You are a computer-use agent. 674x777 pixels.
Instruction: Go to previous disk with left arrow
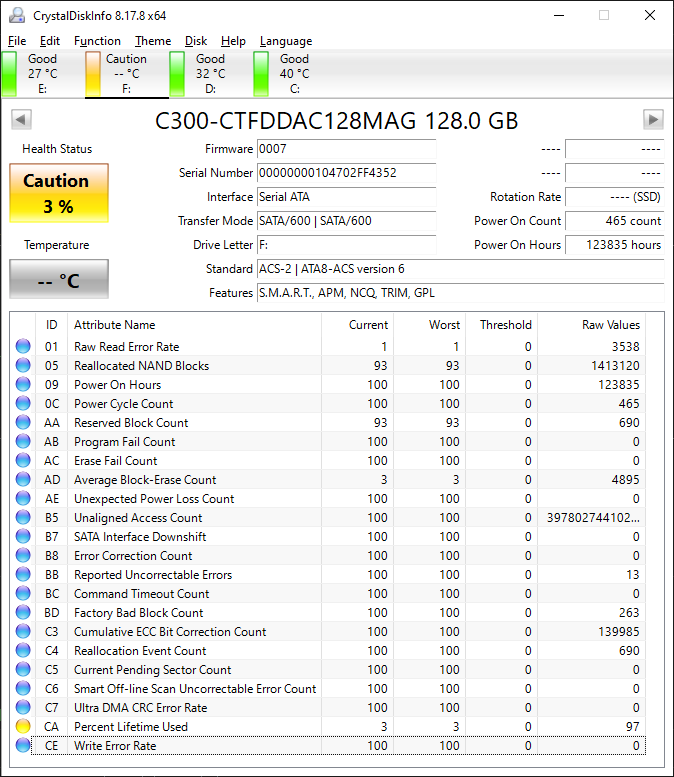tap(21, 119)
